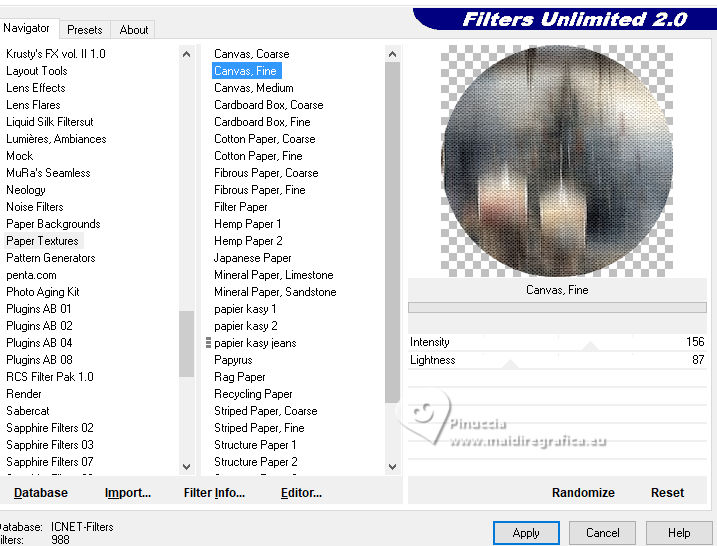Choose the Canvas, Fine filter
The image size is (717, 546).
[x=246, y=71]
